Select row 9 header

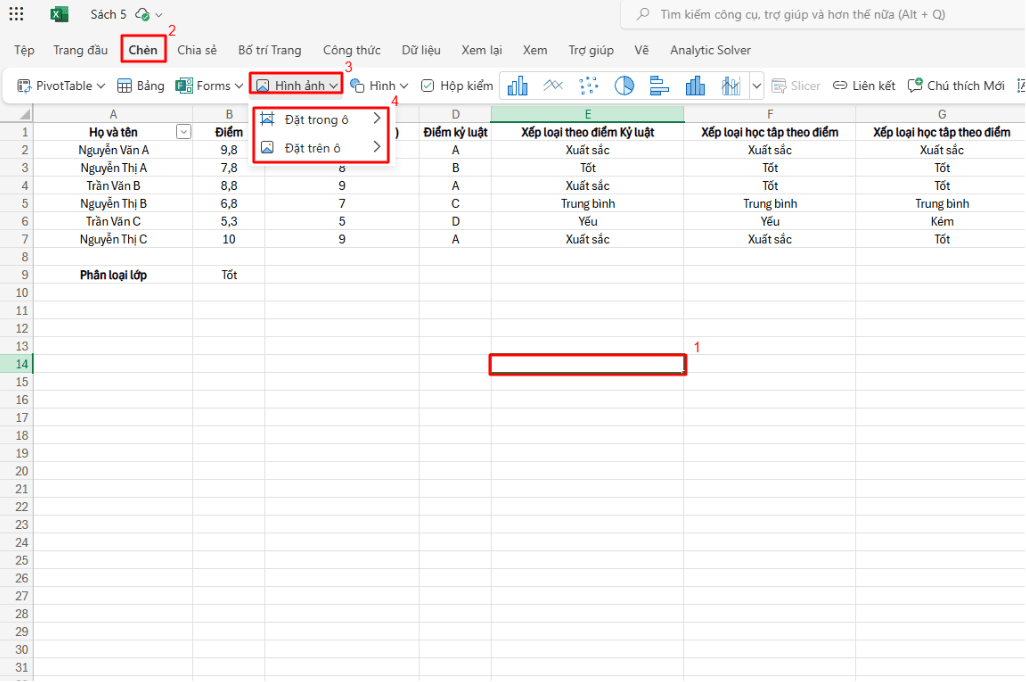(x=16, y=275)
